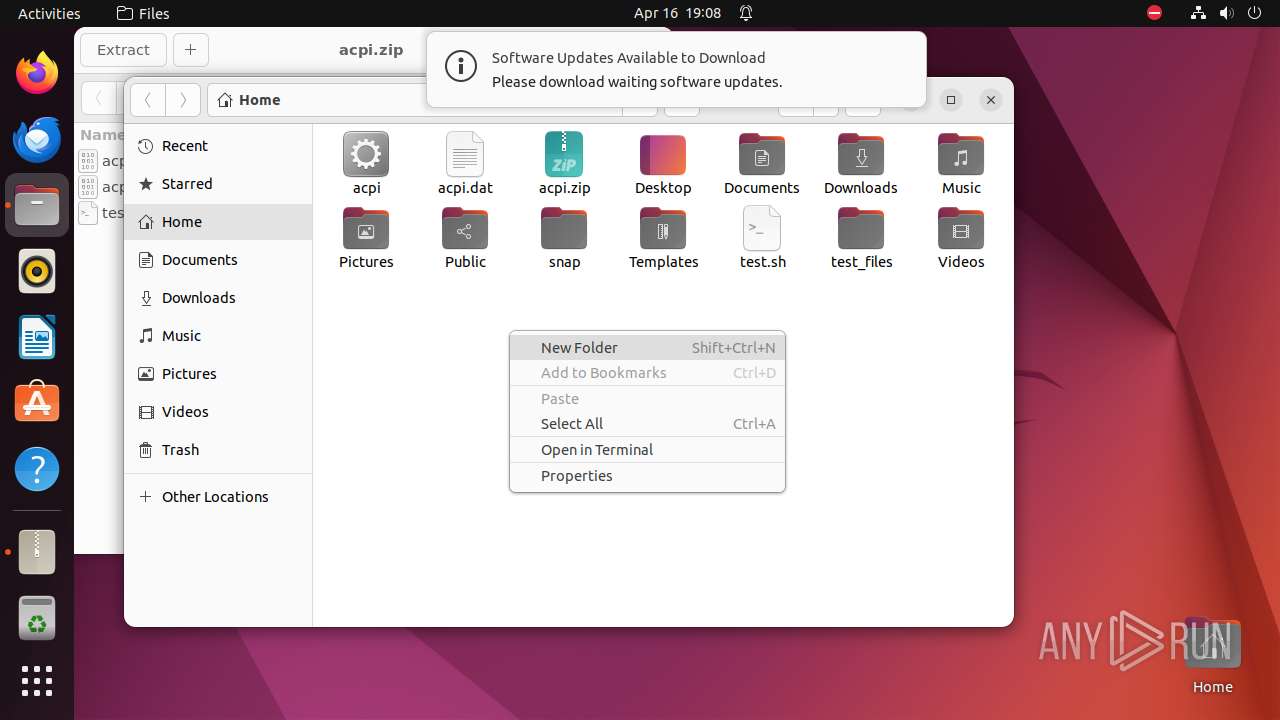Open the Music folder icon in grid

point(961,155)
